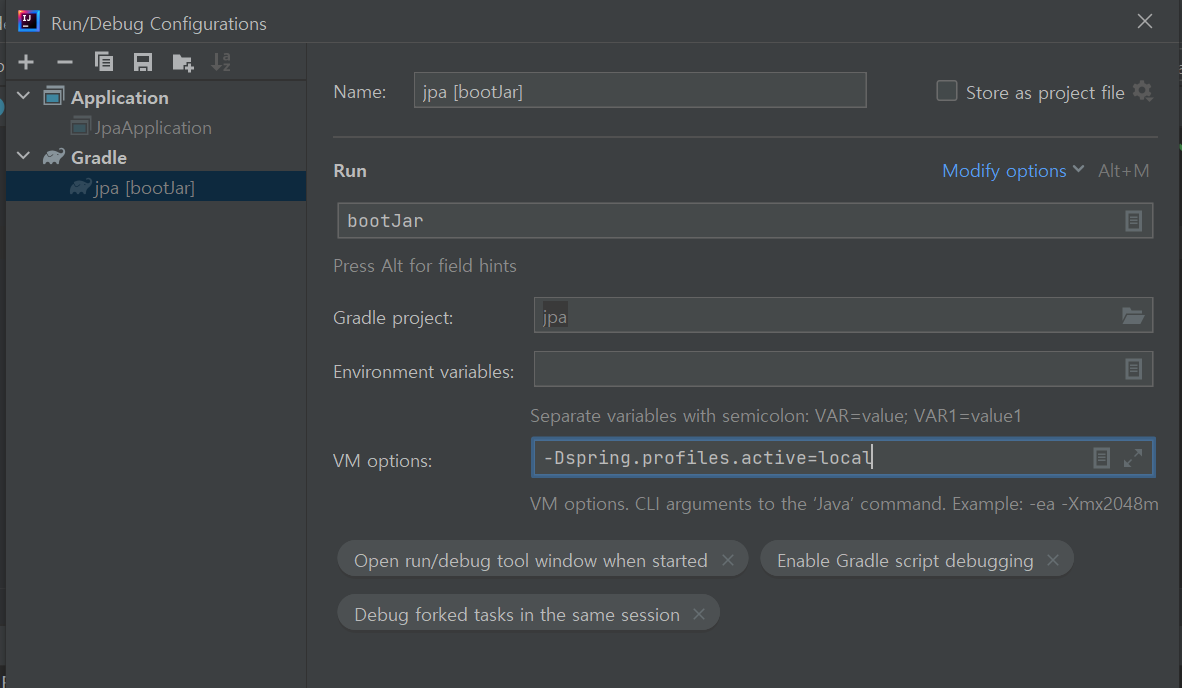Screen dimensions: 1182x688
Task: Open the Modify options dropdown
Action: (1012, 171)
